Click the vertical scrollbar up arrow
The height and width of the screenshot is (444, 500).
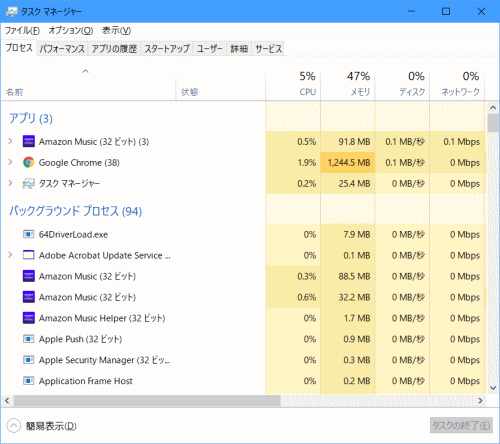click(493, 108)
